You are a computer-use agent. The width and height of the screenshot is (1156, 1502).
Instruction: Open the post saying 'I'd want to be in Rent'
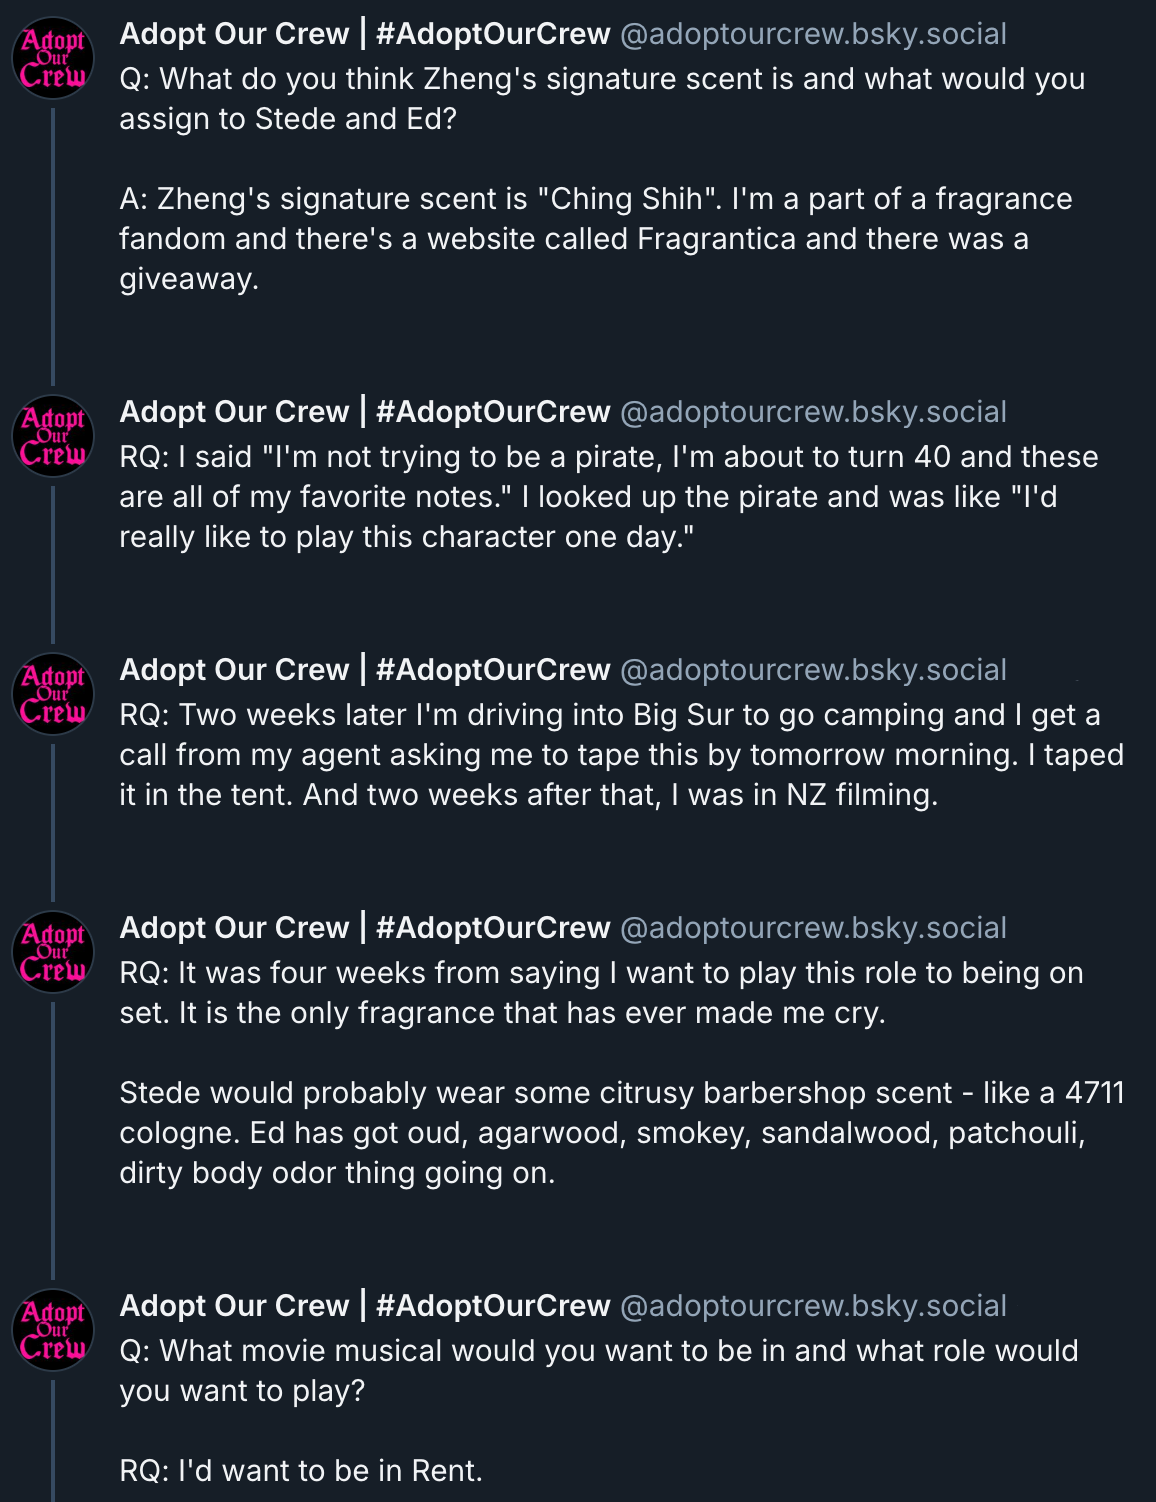(x=300, y=1471)
